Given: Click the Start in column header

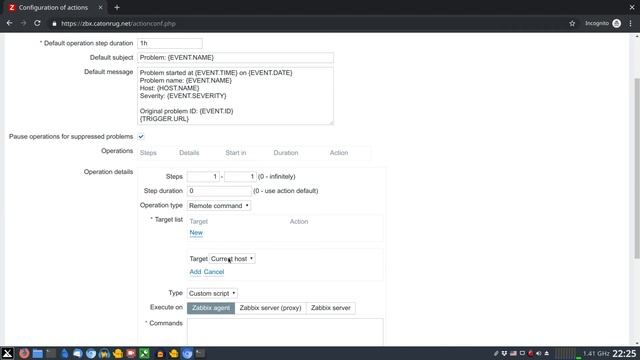Looking at the screenshot, I should 236,153.
